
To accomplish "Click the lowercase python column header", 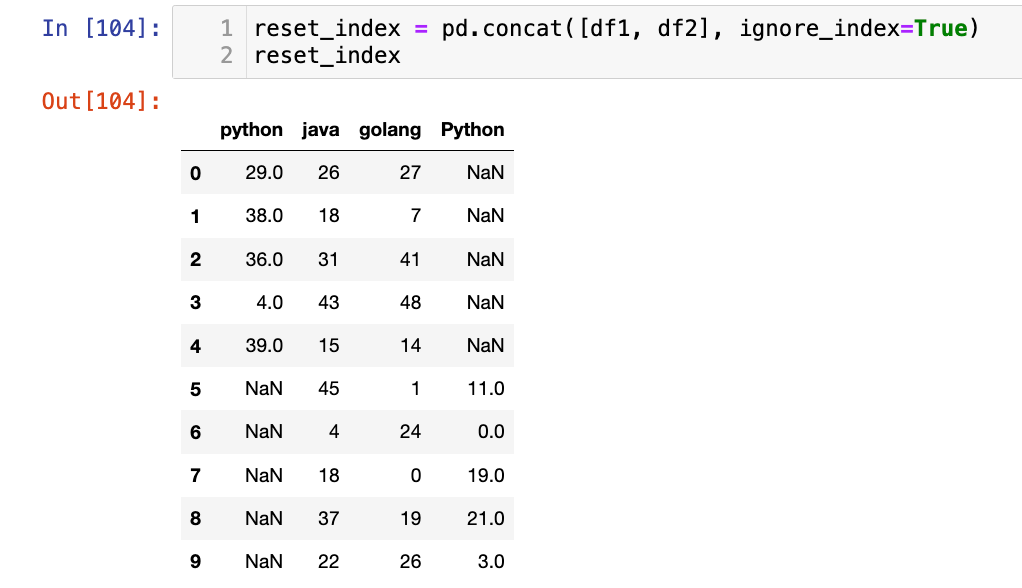I will [251, 130].
